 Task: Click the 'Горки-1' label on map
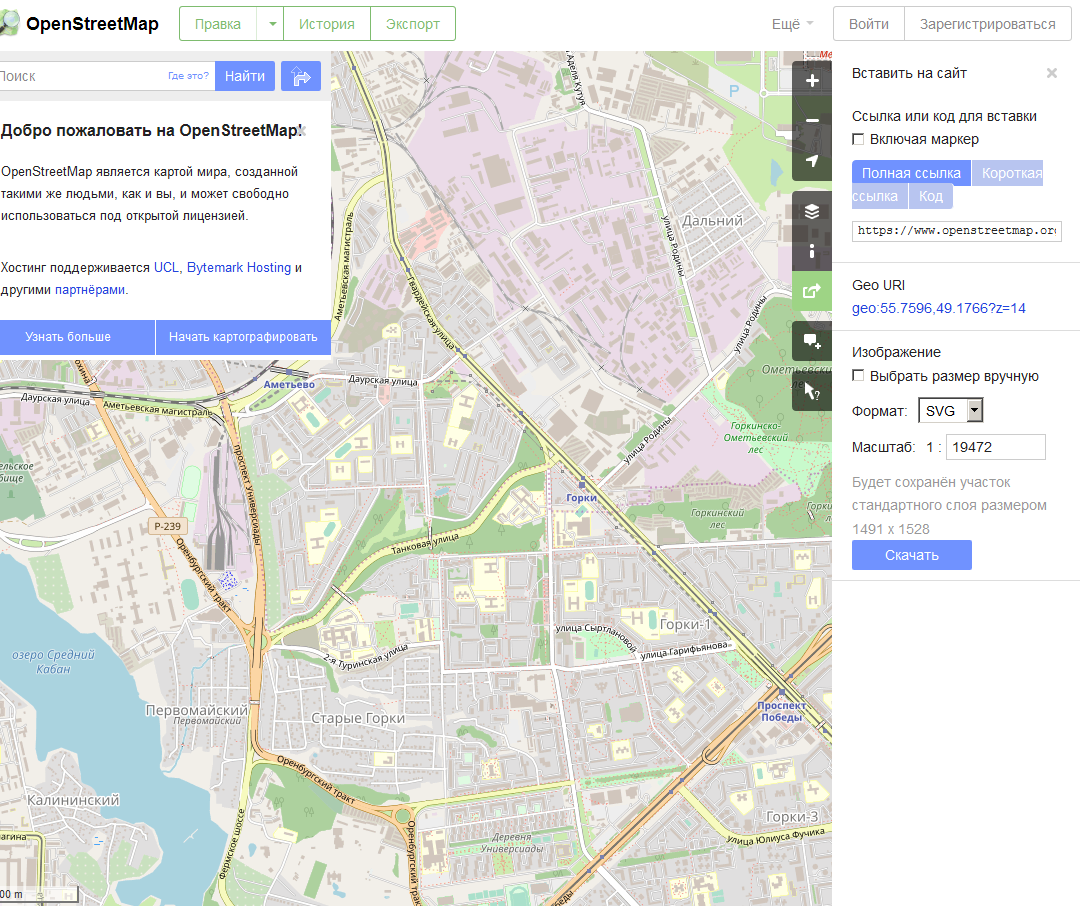[x=685, y=624]
